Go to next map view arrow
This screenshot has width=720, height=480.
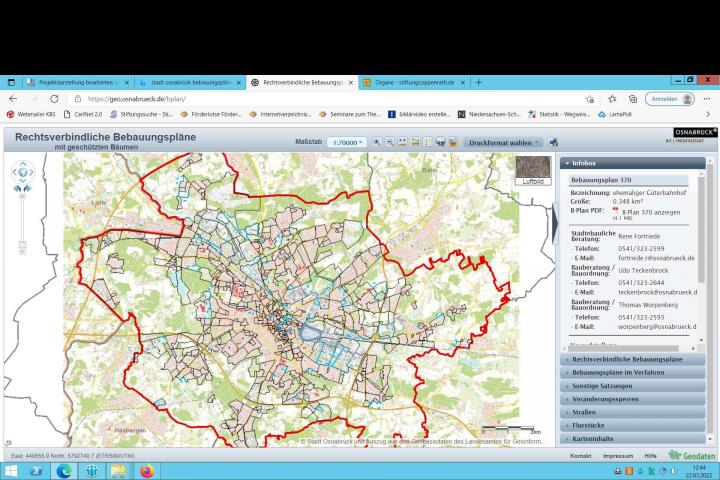pos(27,188)
